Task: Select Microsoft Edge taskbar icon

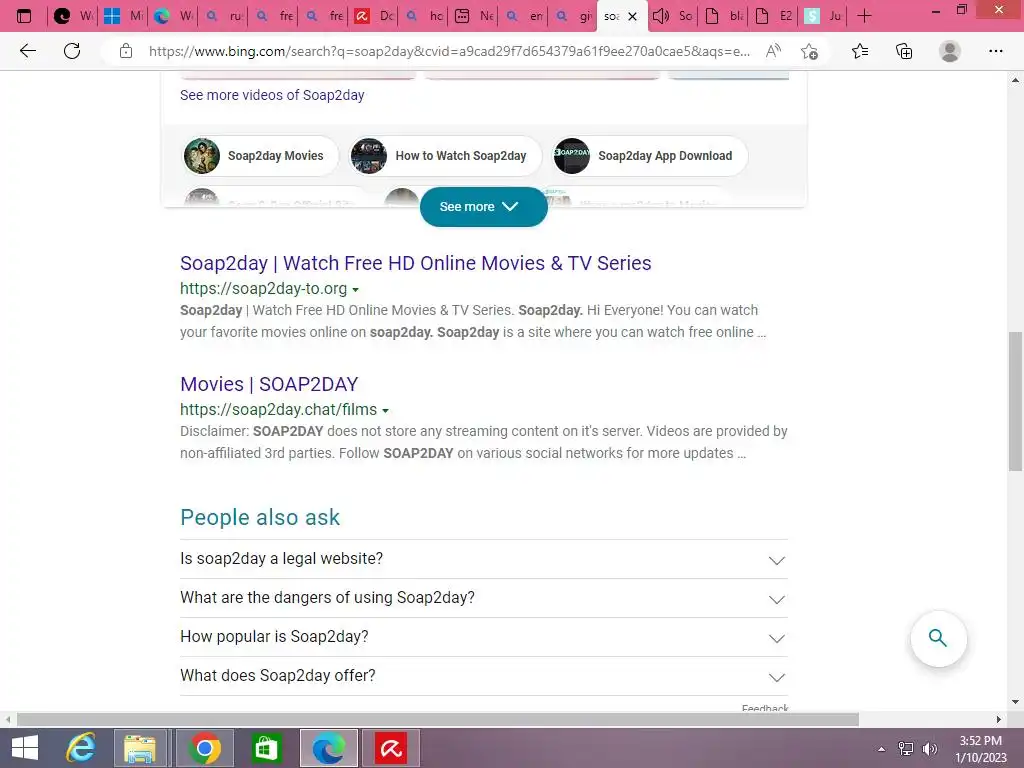Action: pyautogui.click(x=328, y=748)
